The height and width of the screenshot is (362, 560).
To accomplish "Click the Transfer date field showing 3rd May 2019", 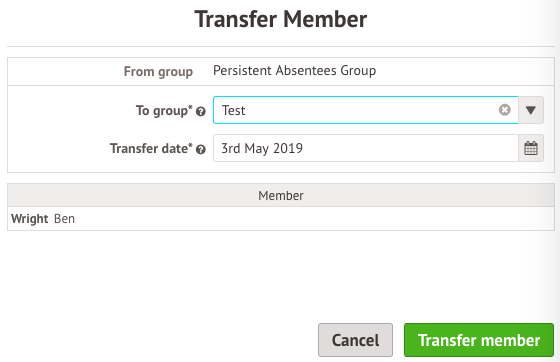I will tap(365, 148).
